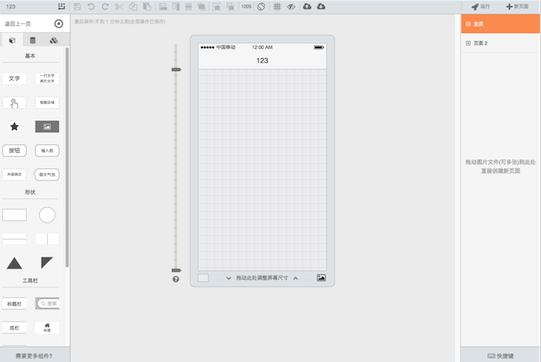
Task: Open the 快捷键 keyboard shortcuts button
Action: (x=501, y=356)
